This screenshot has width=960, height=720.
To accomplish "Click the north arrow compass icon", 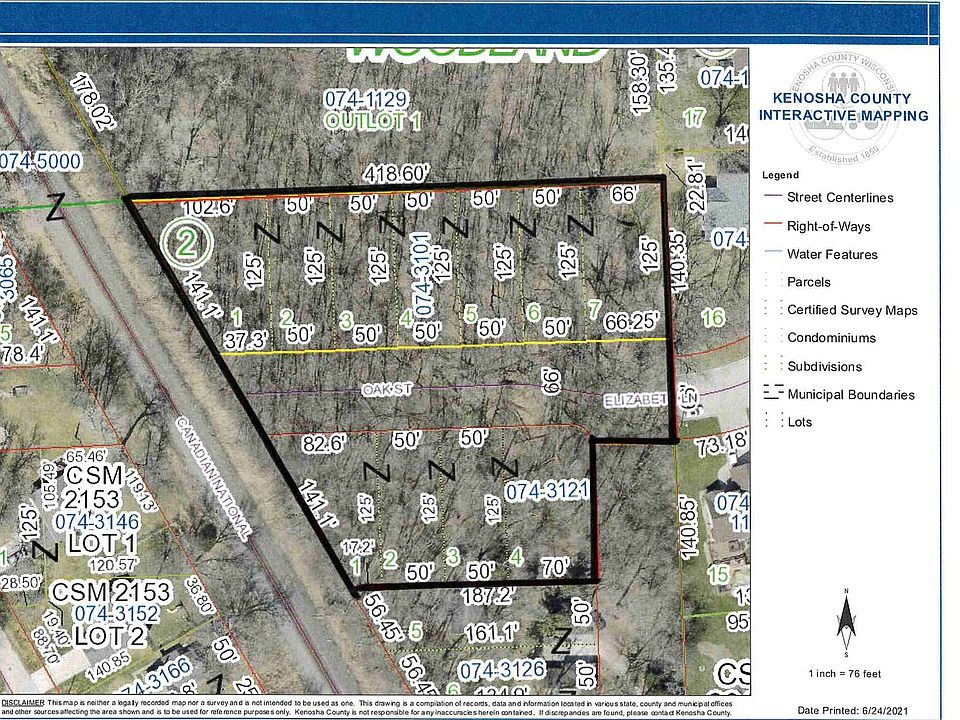I will pyautogui.click(x=846, y=623).
